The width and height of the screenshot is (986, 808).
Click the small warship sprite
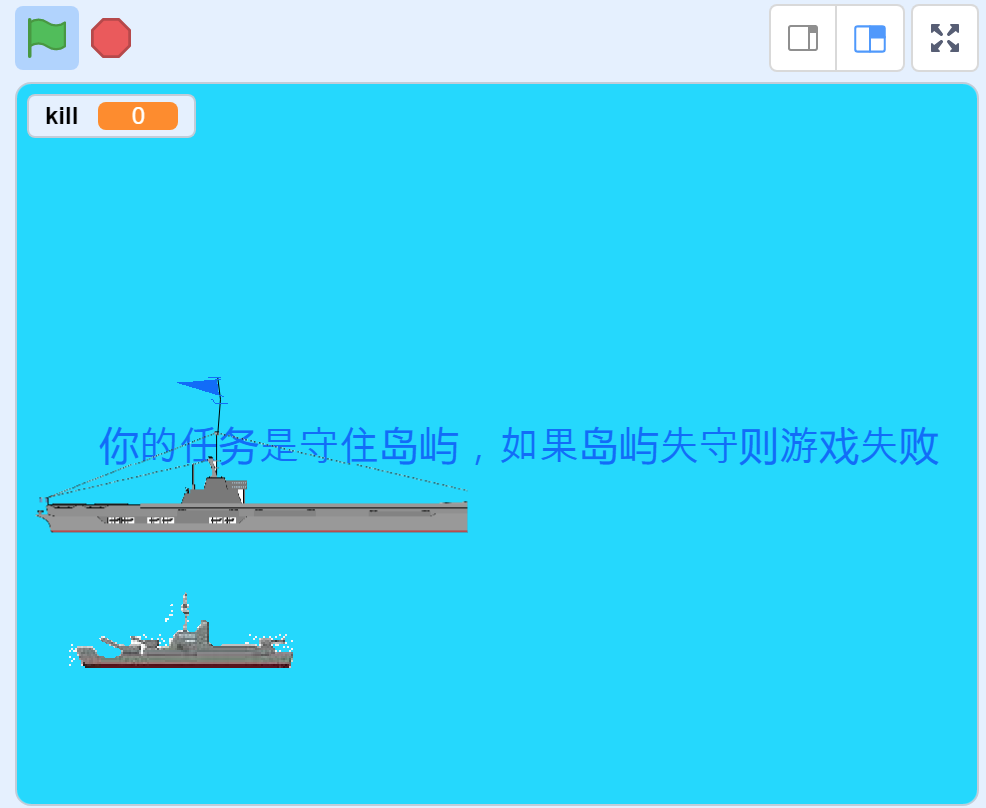click(181, 631)
